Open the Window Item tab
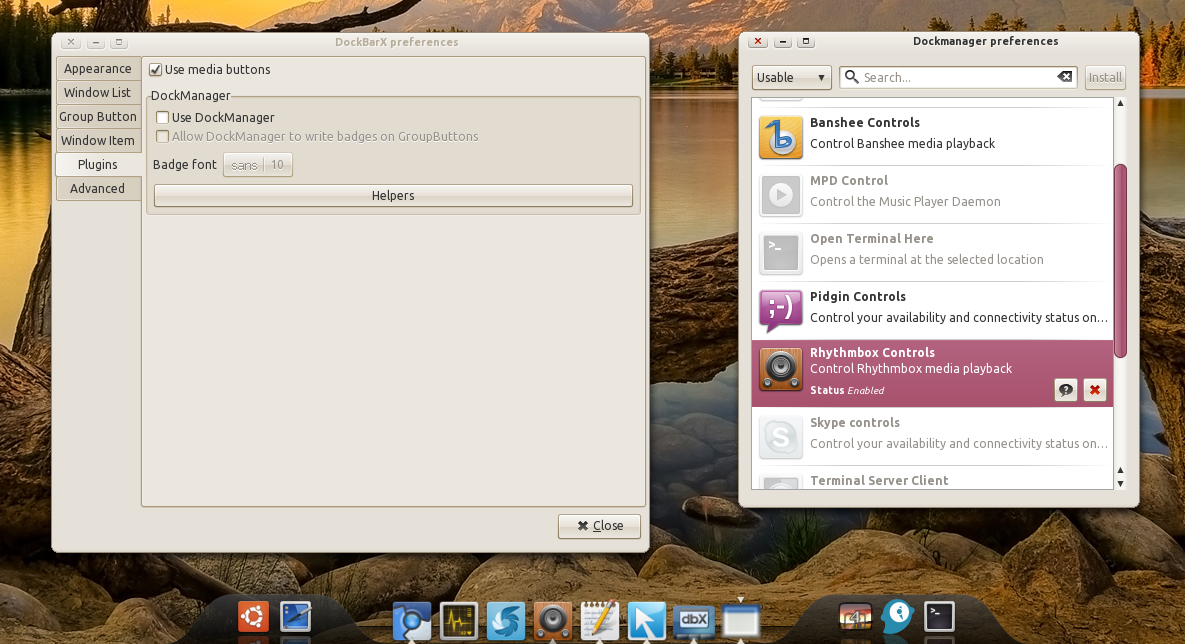The height and width of the screenshot is (644, 1185). (97, 141)
